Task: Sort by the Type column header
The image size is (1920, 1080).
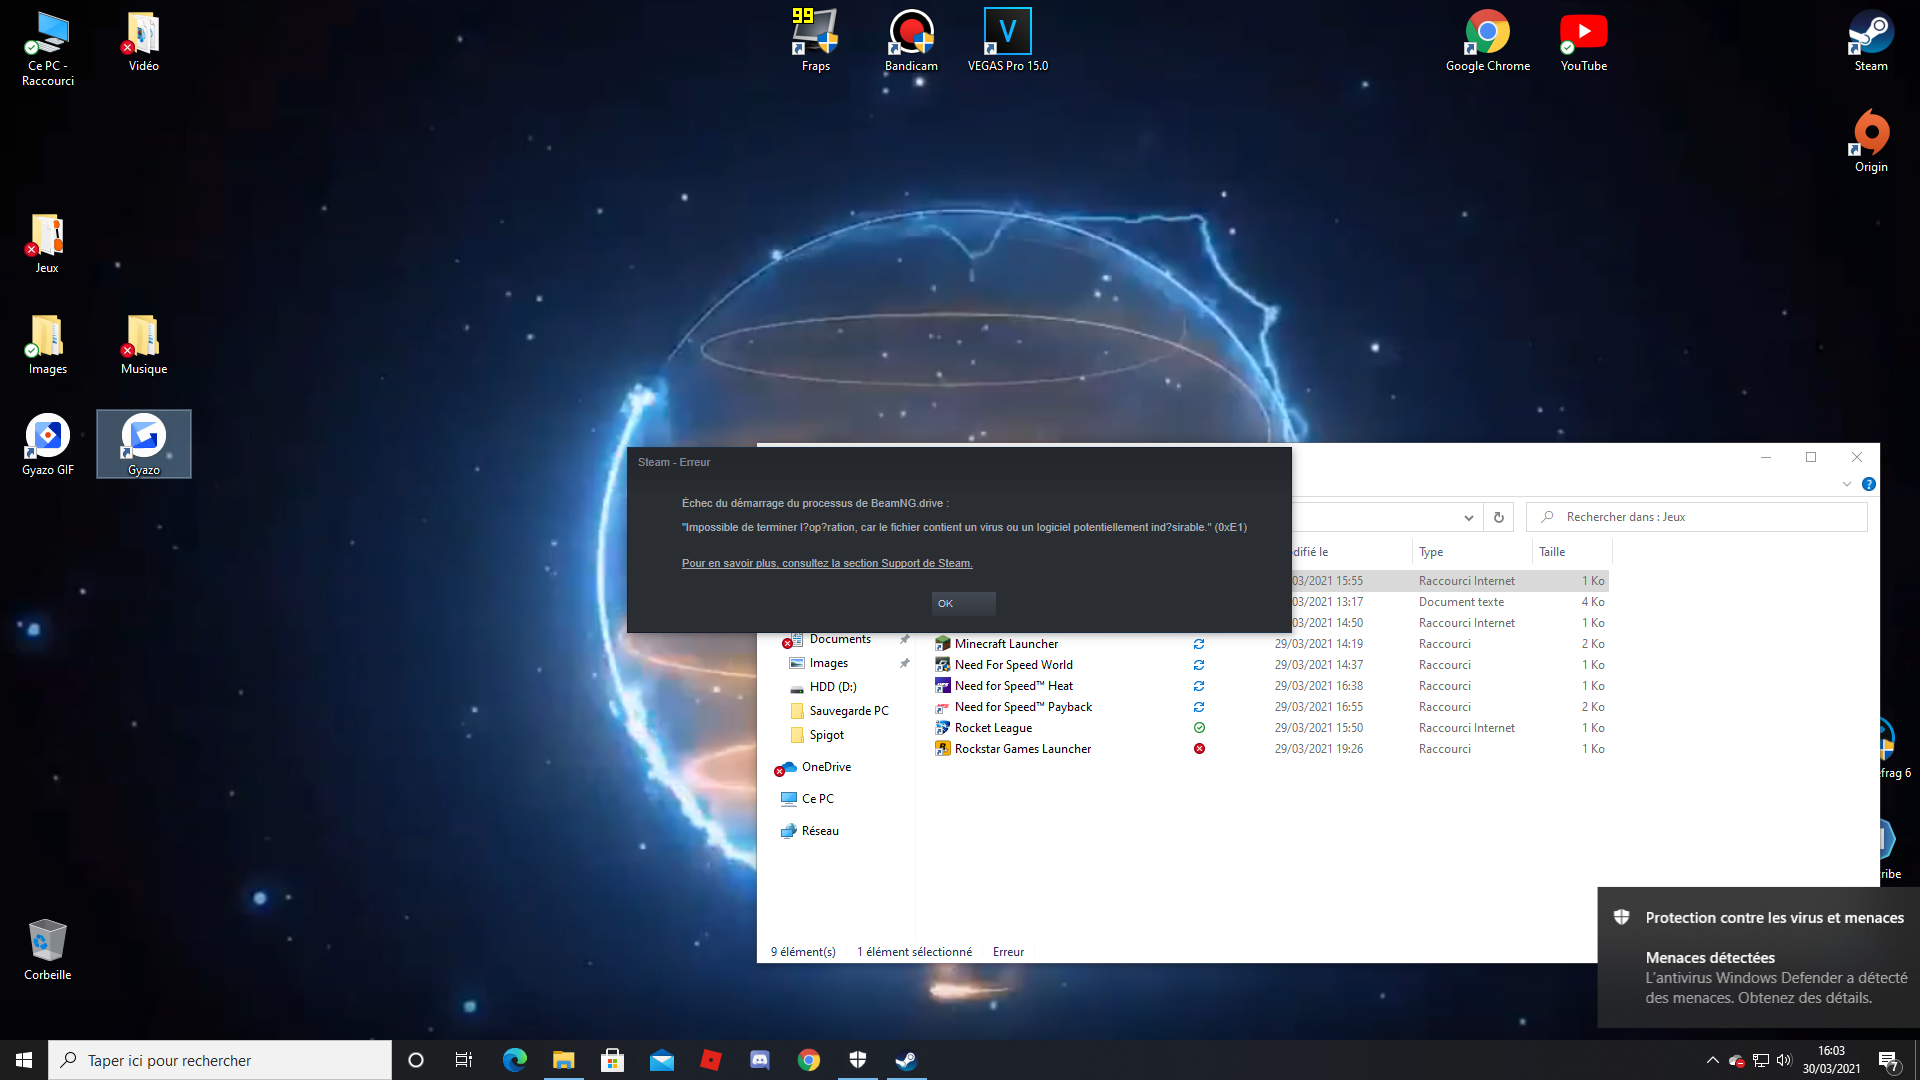Action: [1472, 552]
